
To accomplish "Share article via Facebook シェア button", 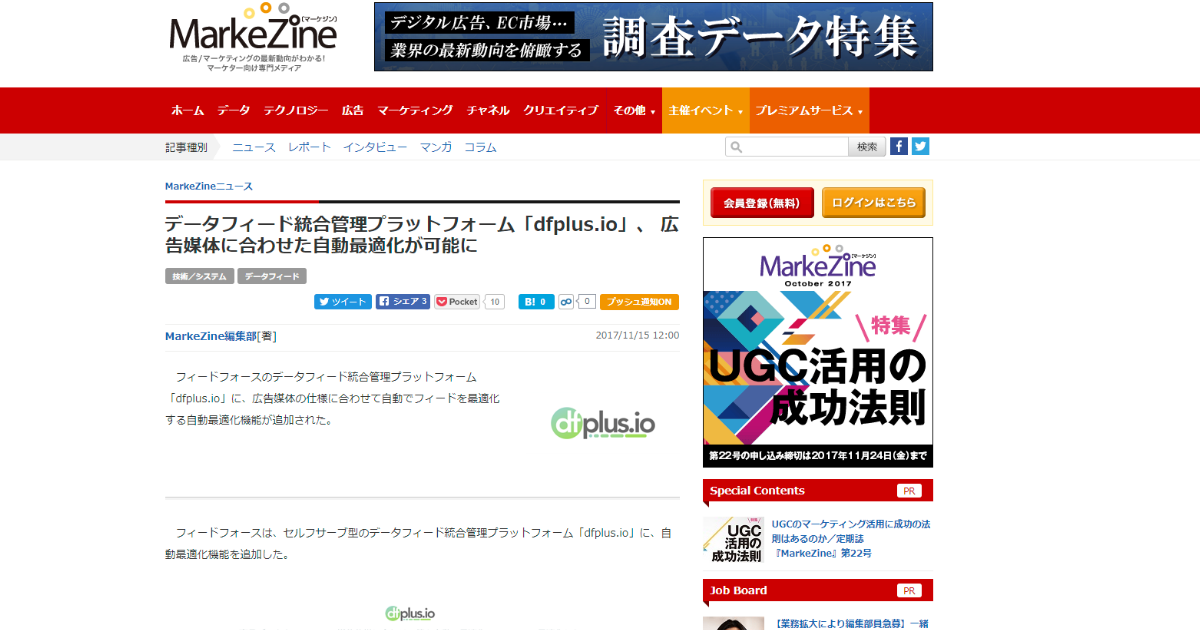I will (403, 301).
